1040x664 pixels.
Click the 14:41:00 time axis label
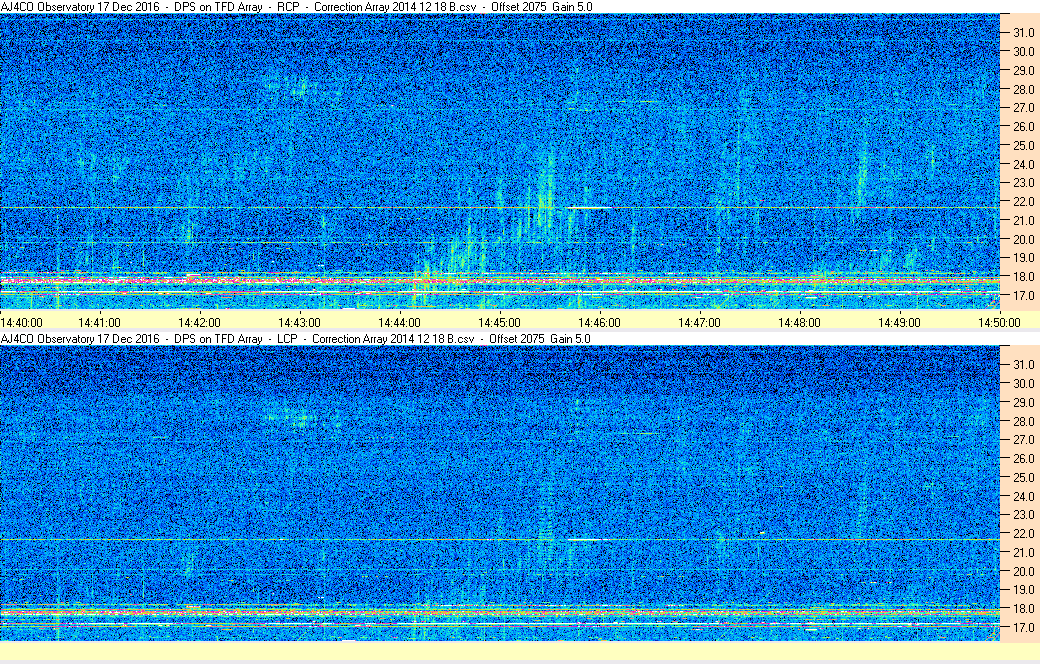pyautogui.click(x=99, y=323)
